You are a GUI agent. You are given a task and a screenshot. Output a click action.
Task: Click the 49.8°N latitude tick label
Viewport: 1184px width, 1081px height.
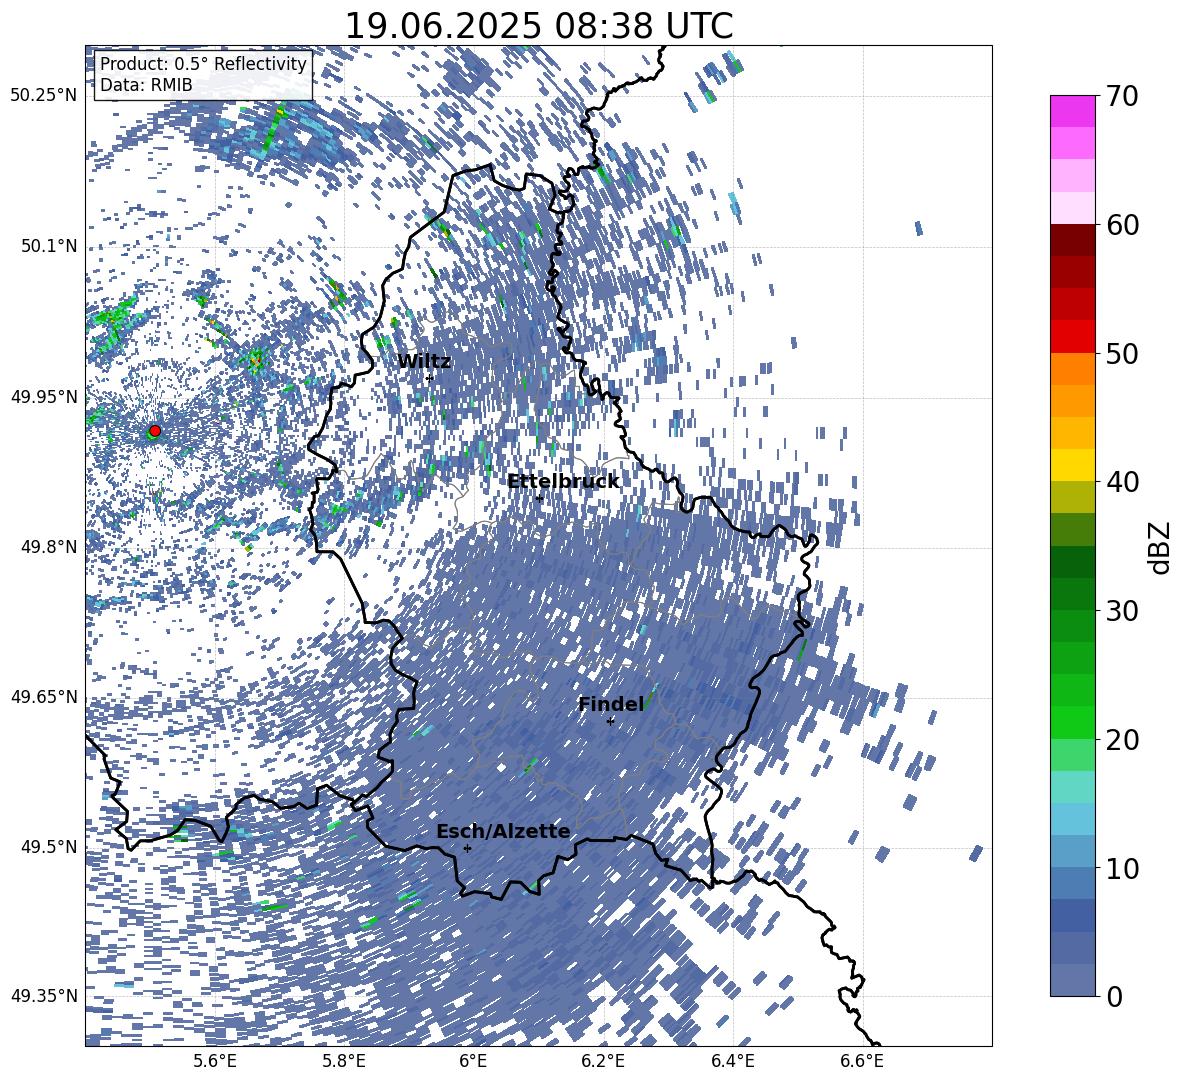pos(49,547)
